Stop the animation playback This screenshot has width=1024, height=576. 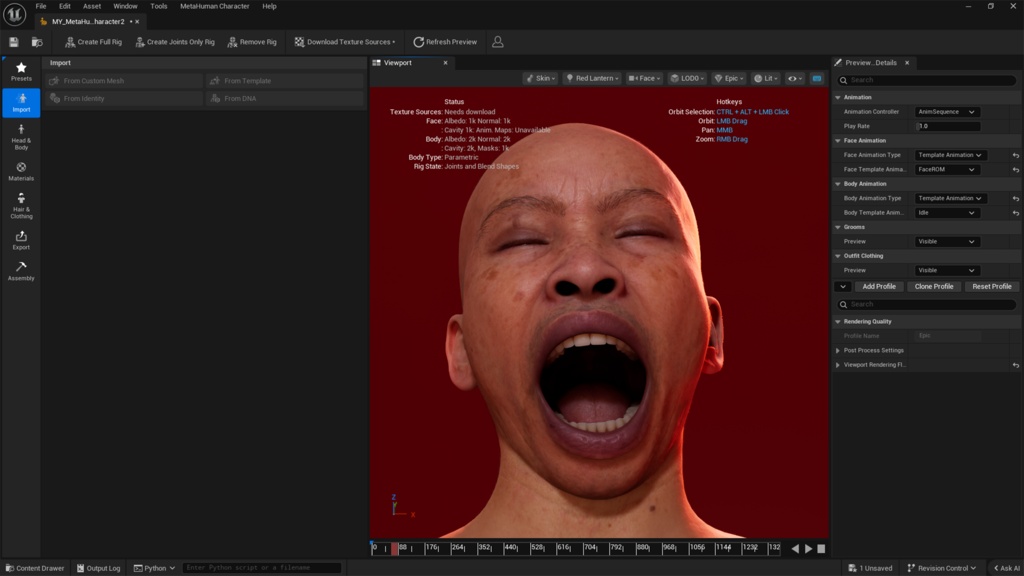click(822, 549)
